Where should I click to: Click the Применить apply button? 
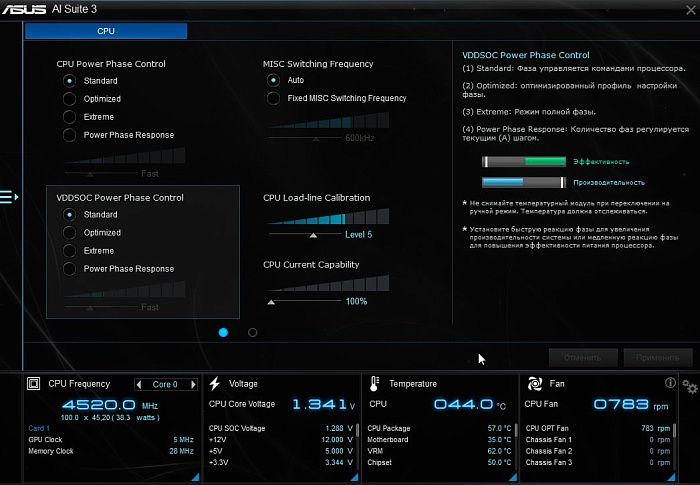(657, 357)
